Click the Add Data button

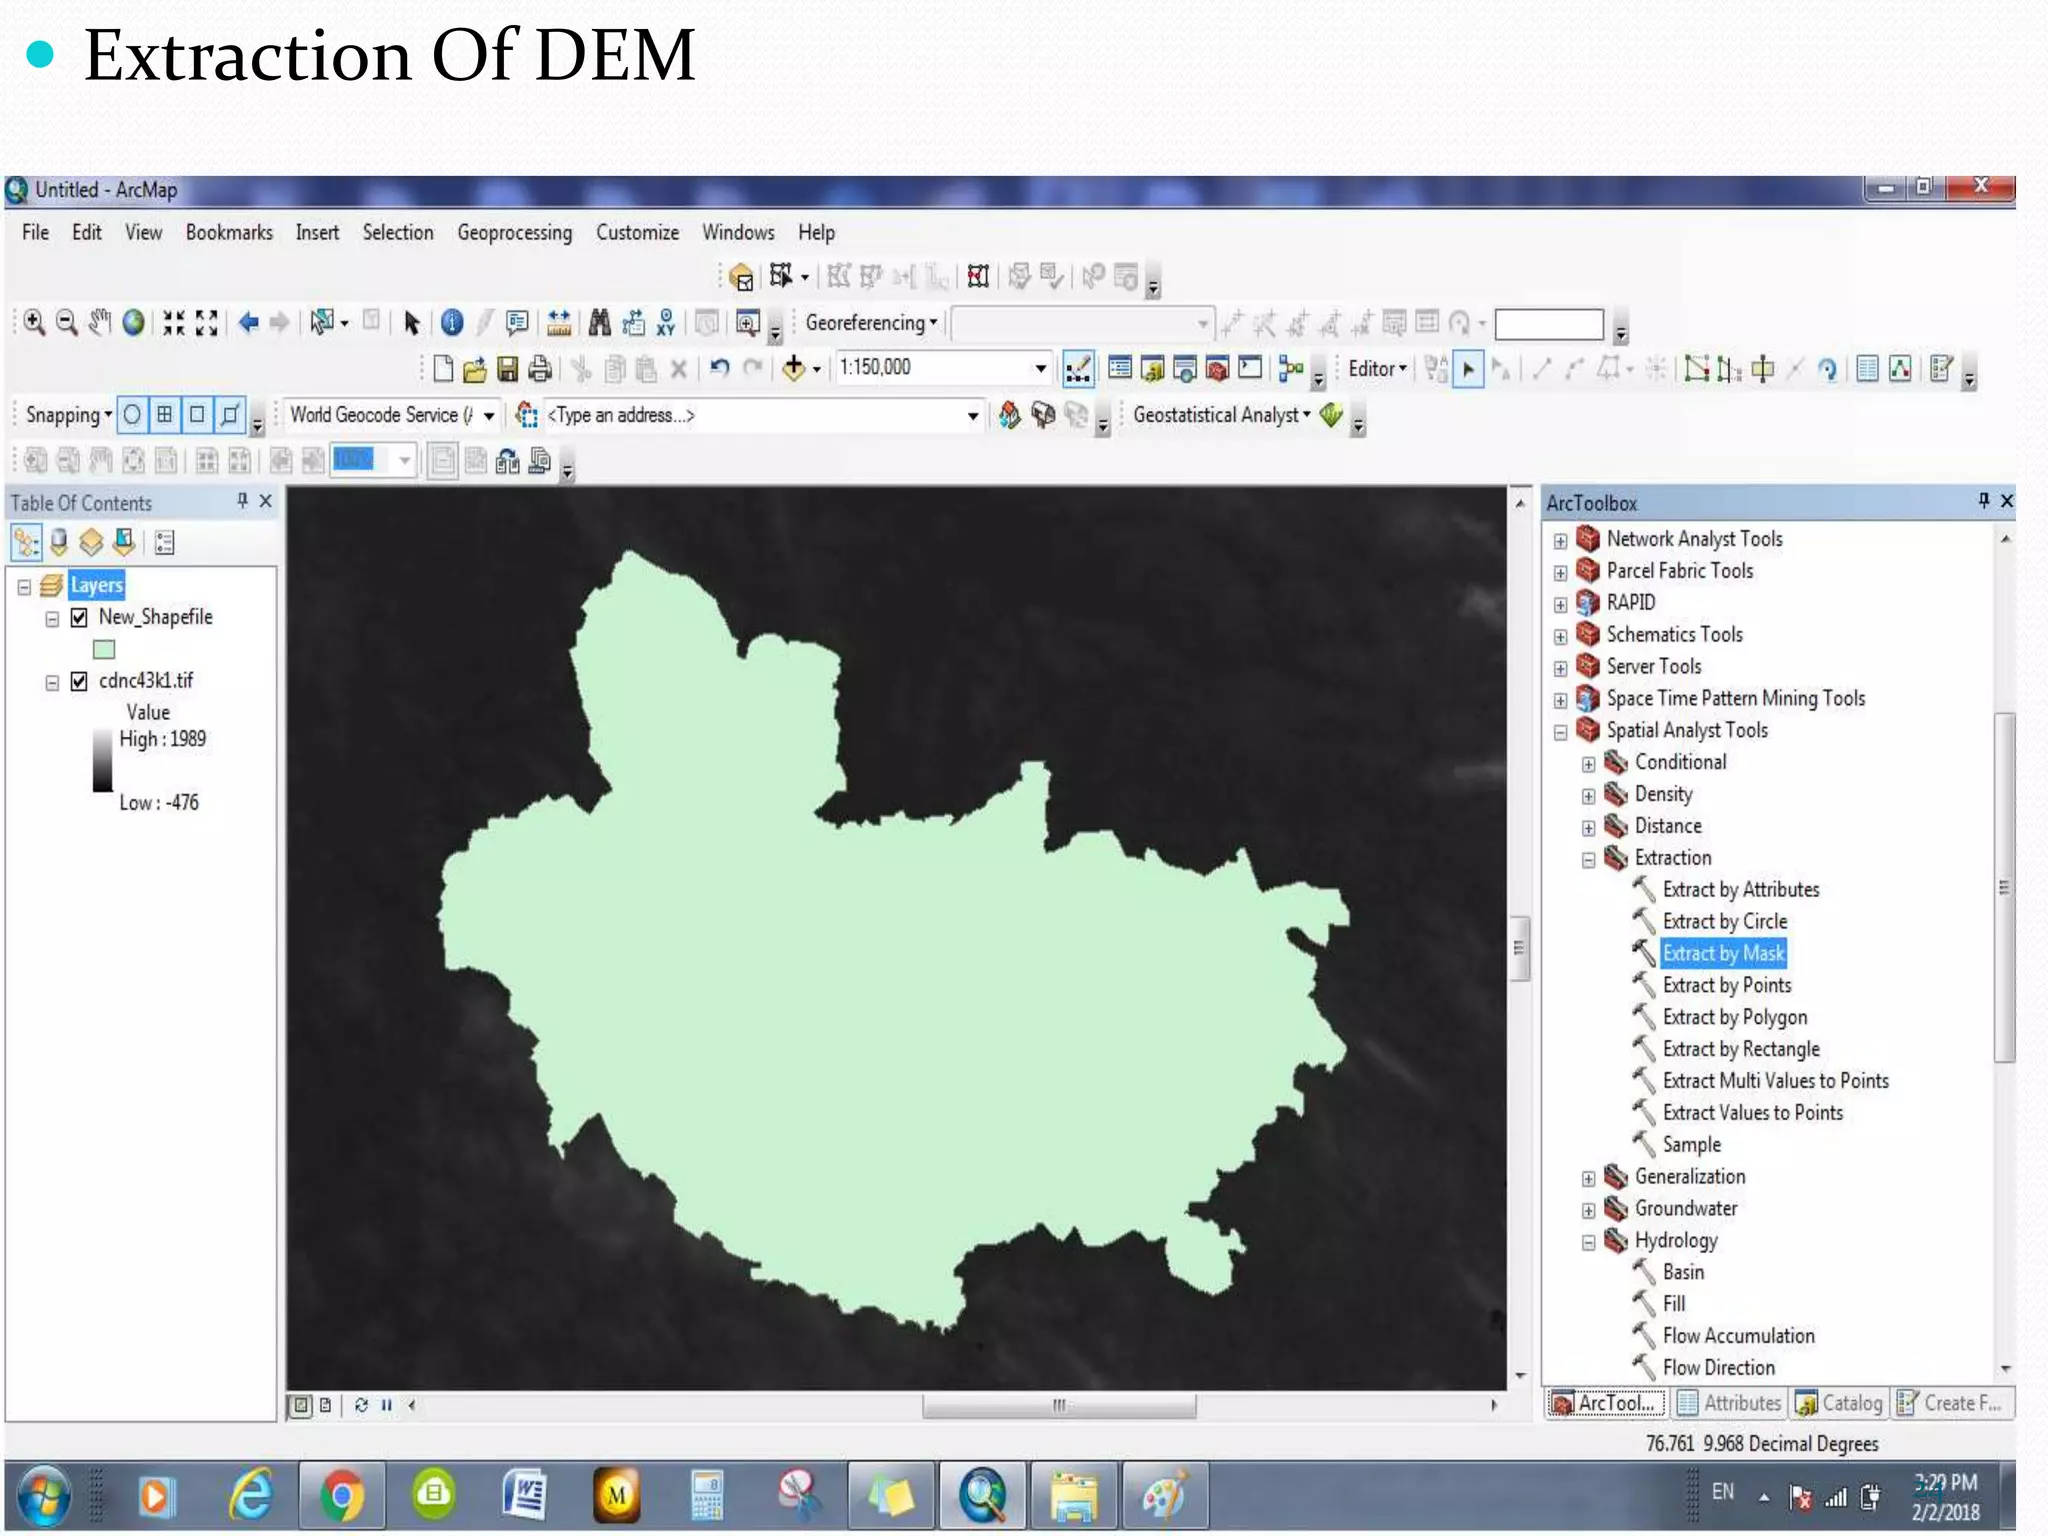click(x=794, y=368)
